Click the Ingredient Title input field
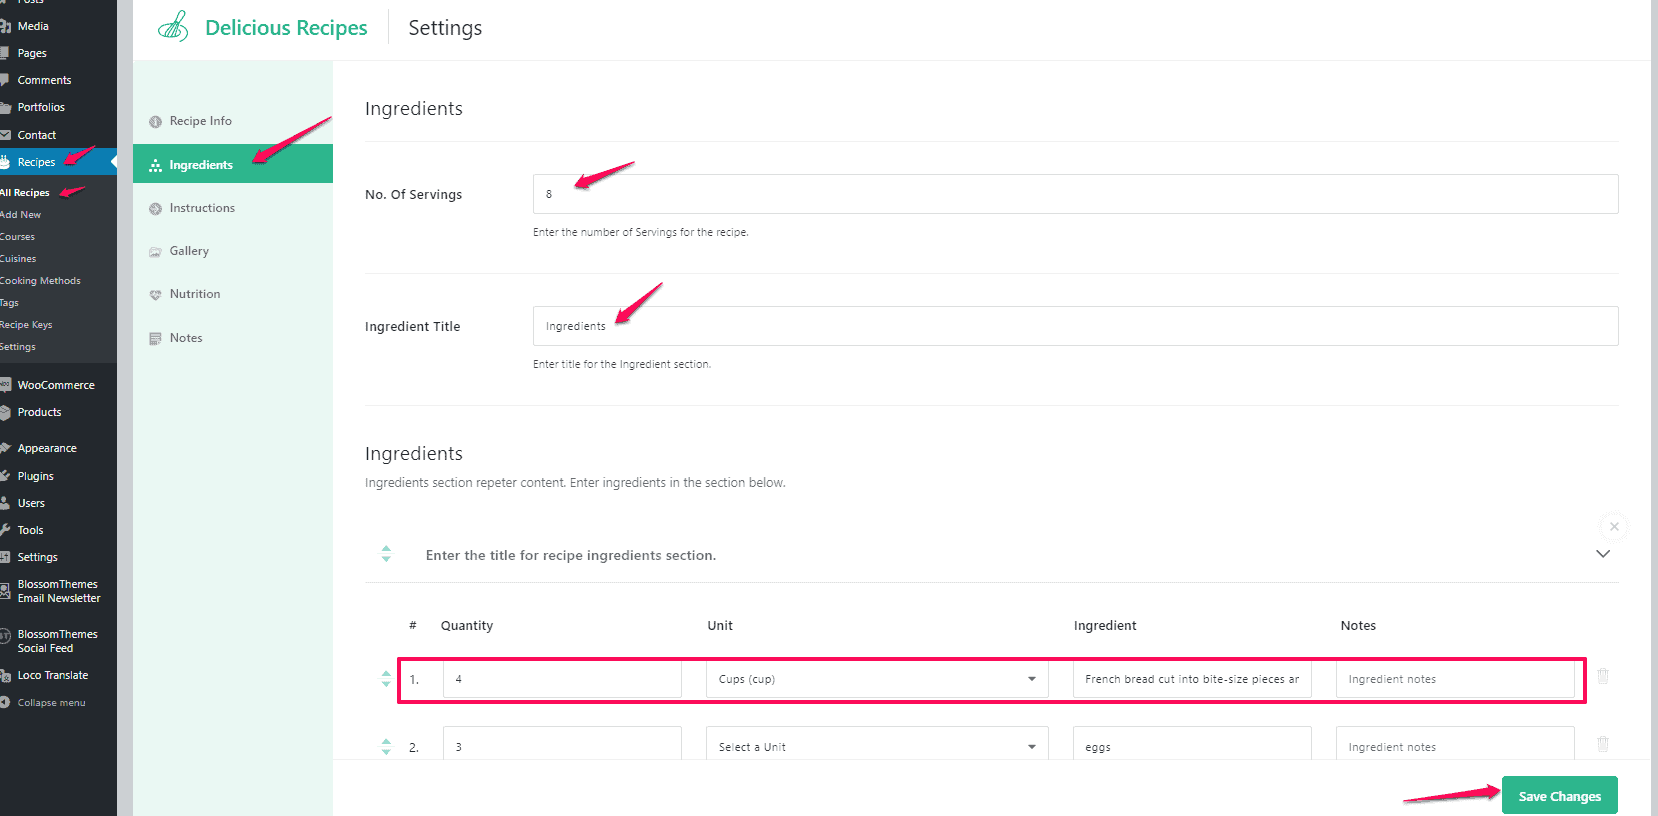 (1075, 326)
